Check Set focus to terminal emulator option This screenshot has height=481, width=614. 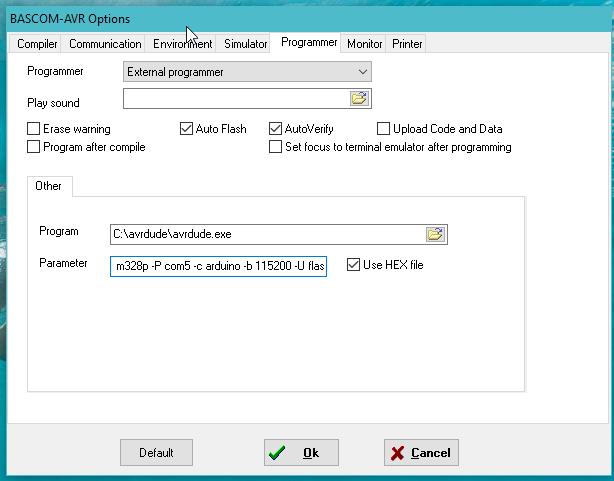[x=275, y=147]
